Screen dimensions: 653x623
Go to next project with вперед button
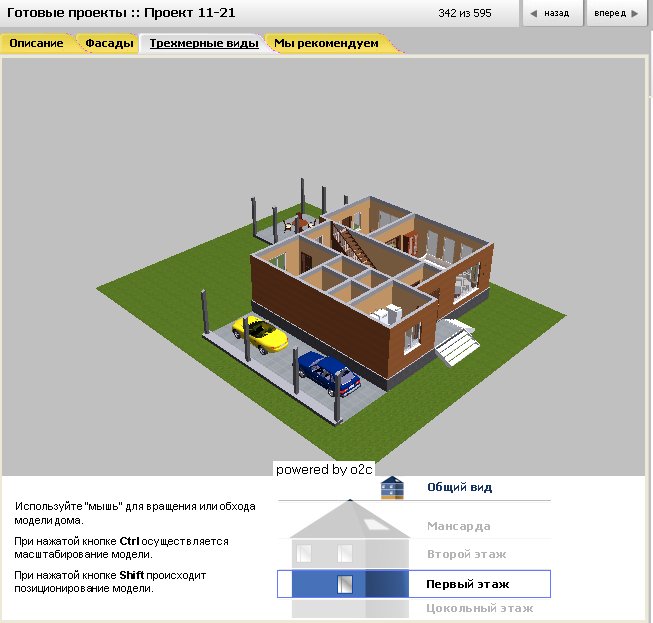coord(616,13)
